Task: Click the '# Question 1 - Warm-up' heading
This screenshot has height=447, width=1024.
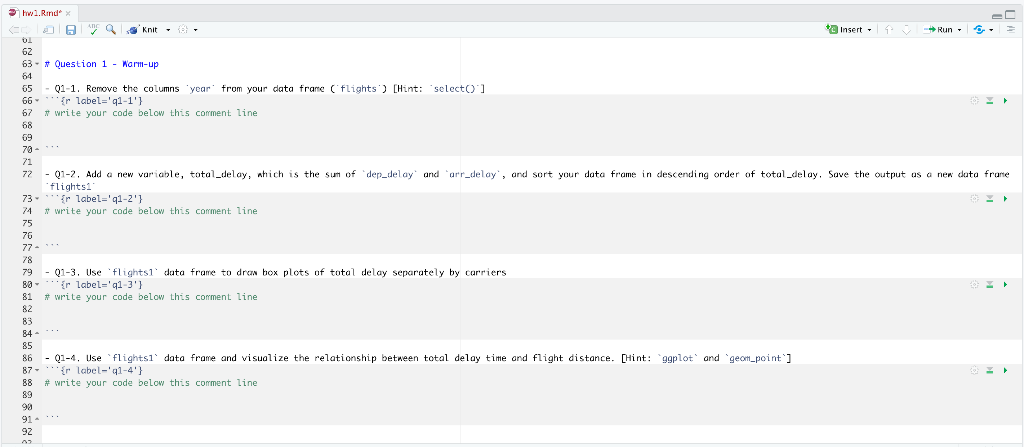Action: [101, 65]
